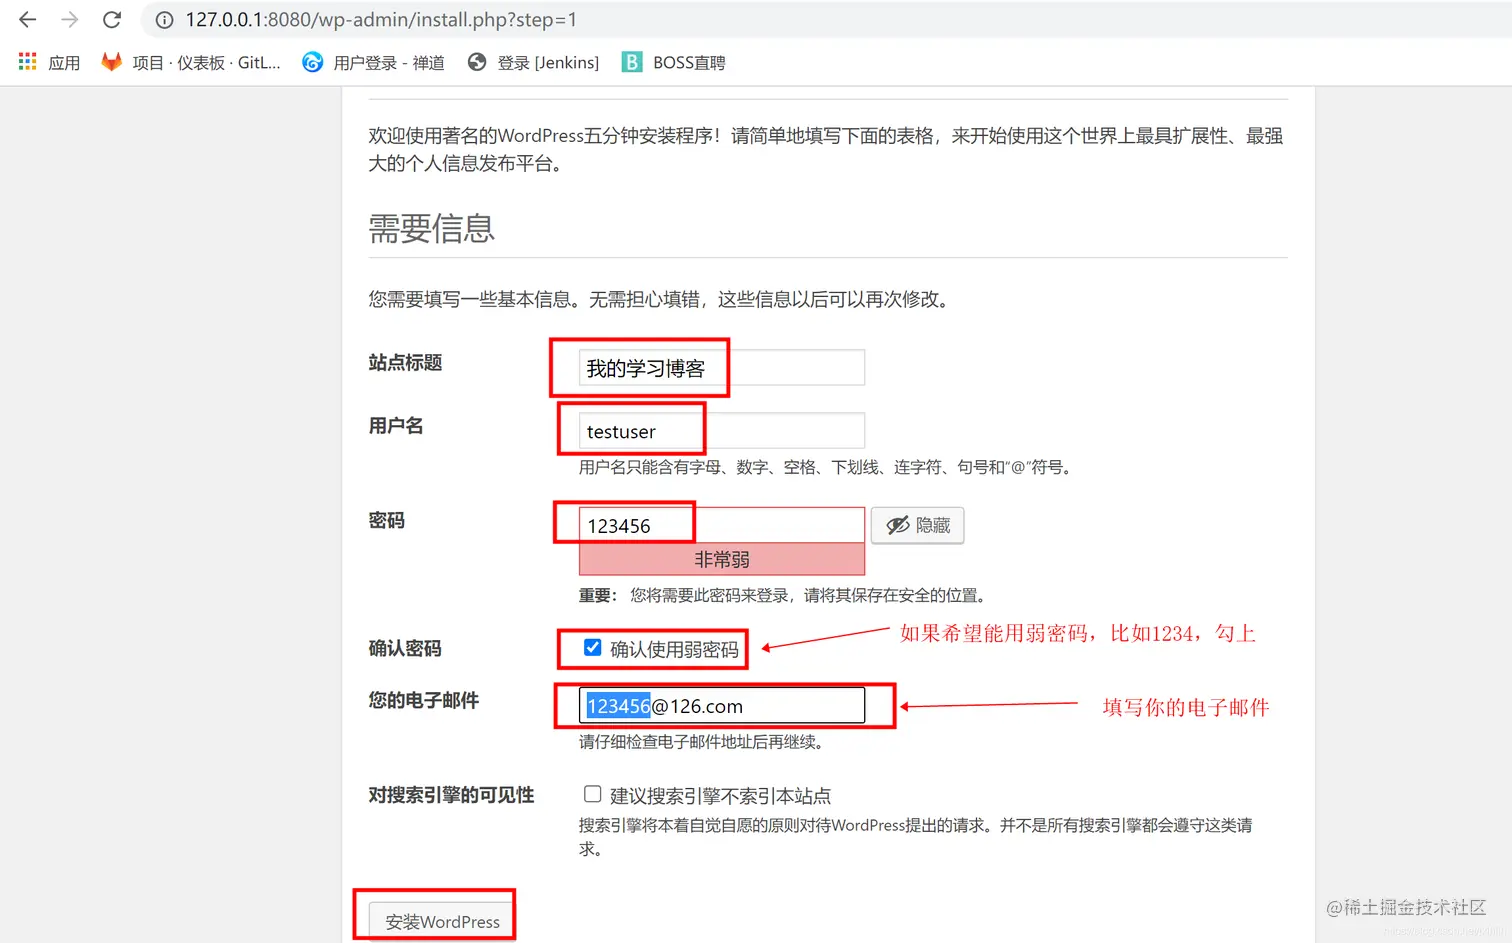
Task: Click the grayed forward navigation arrow
Action: click(x=67, y=19)
